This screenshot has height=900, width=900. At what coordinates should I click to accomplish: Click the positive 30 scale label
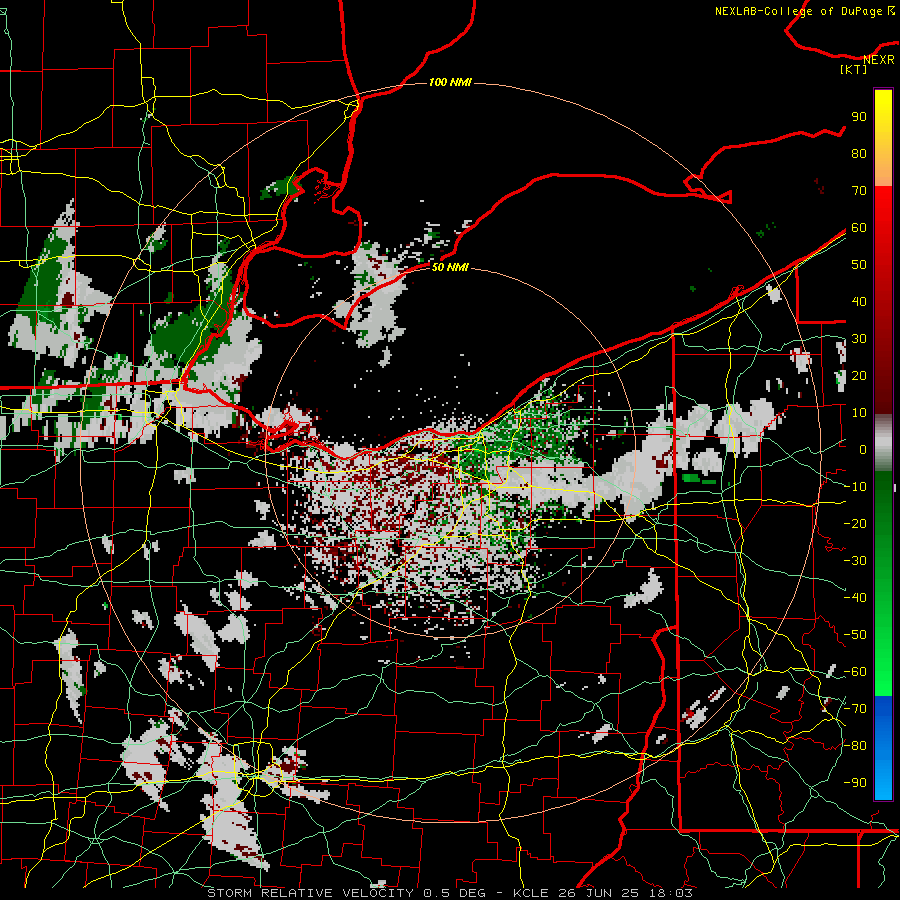pyautogui.click(x=859, y=338)
